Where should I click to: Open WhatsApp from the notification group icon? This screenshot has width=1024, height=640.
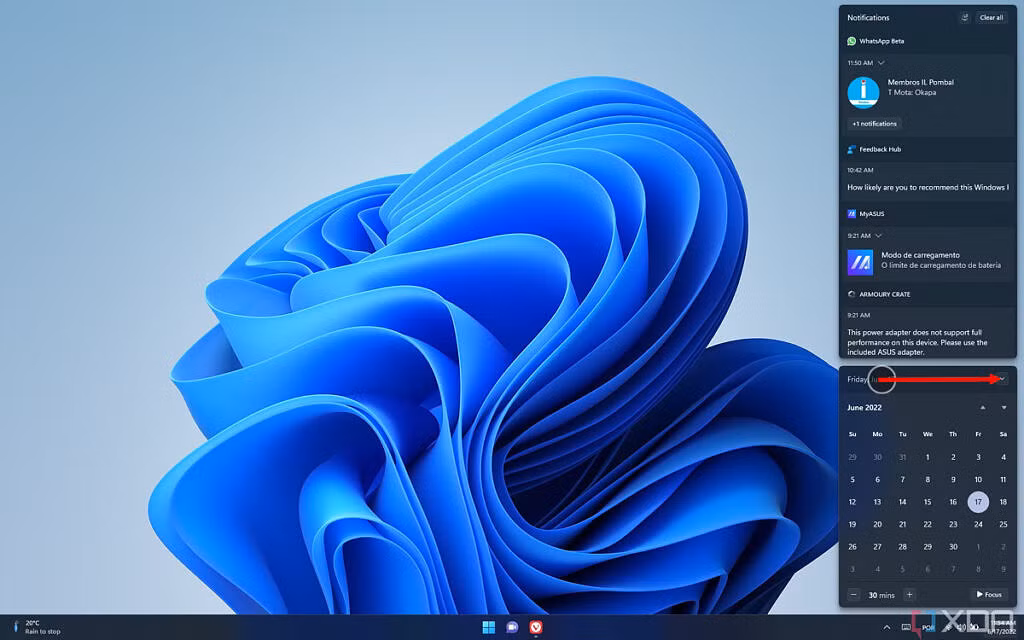(x=851, y=41)
